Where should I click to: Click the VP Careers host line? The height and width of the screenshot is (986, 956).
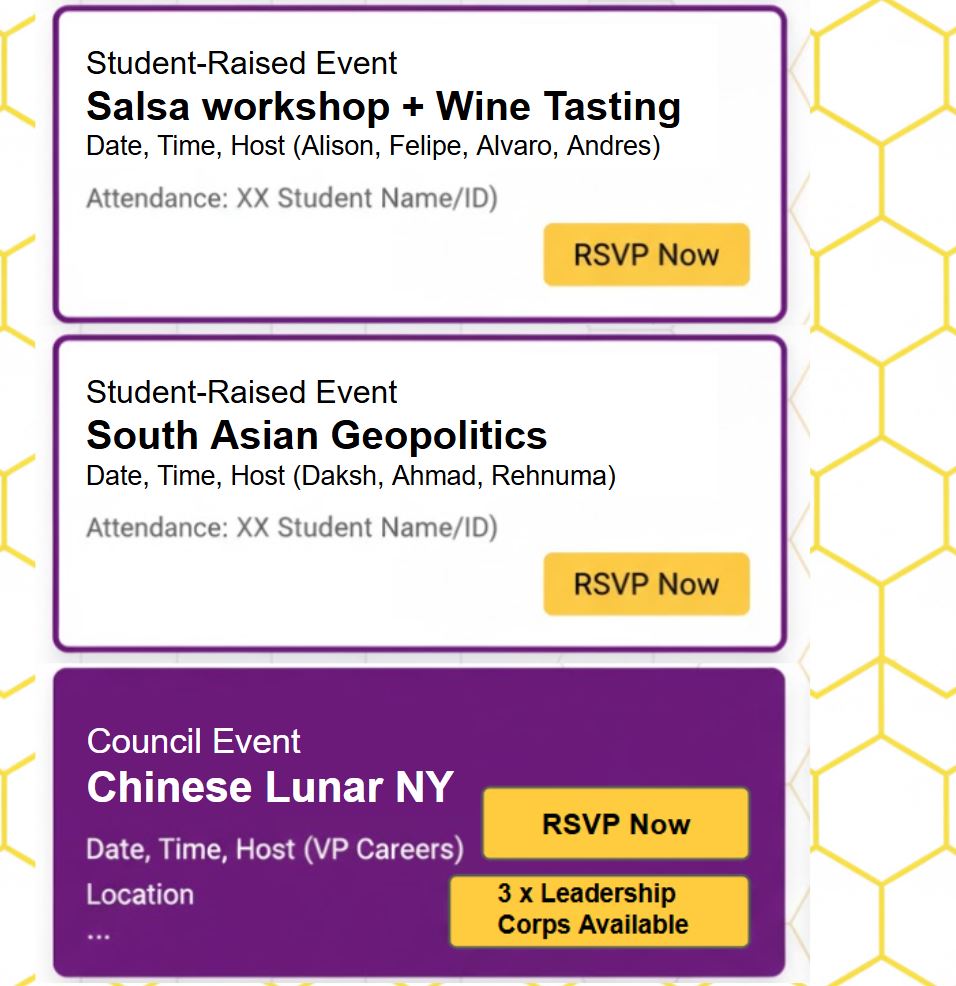275,850
